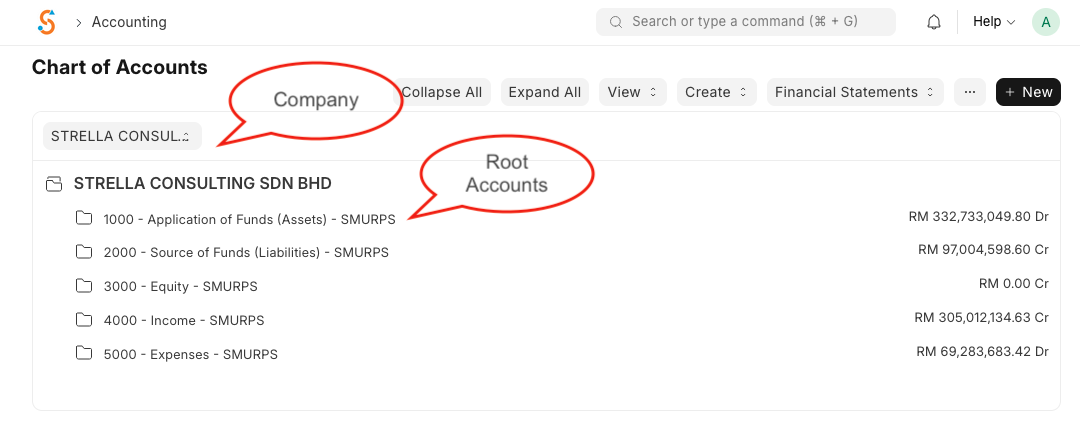Go to the Accounting breadcrumb link
This screenshot has width=1080, height=435.
129,22
